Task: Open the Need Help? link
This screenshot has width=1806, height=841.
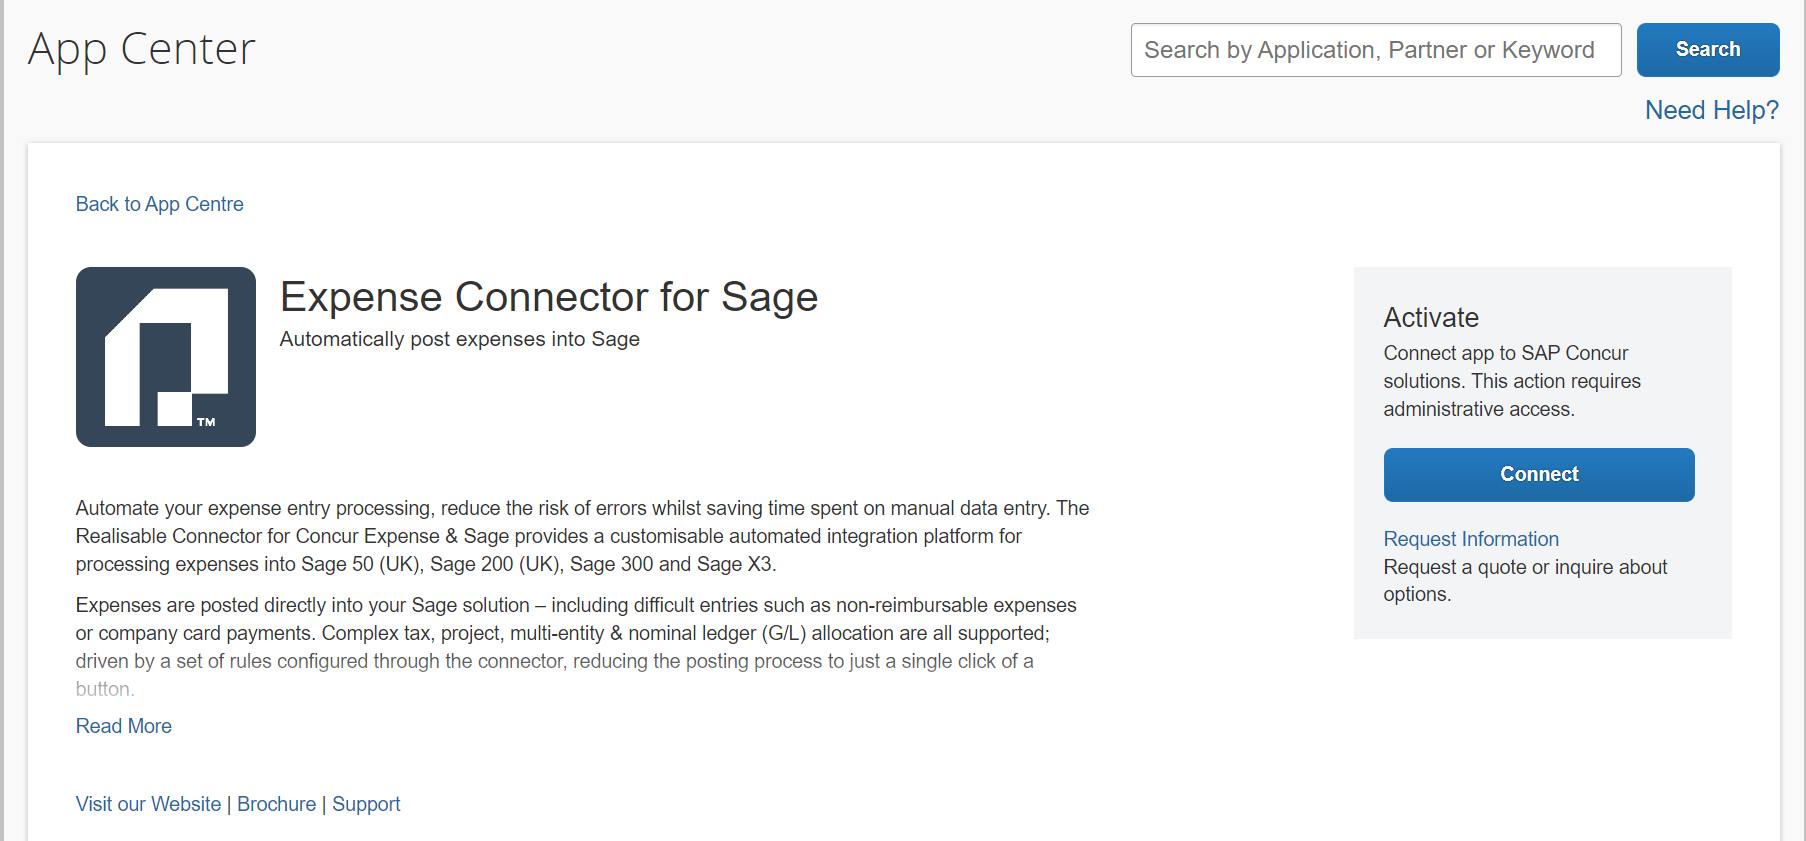Action: 1711,110
